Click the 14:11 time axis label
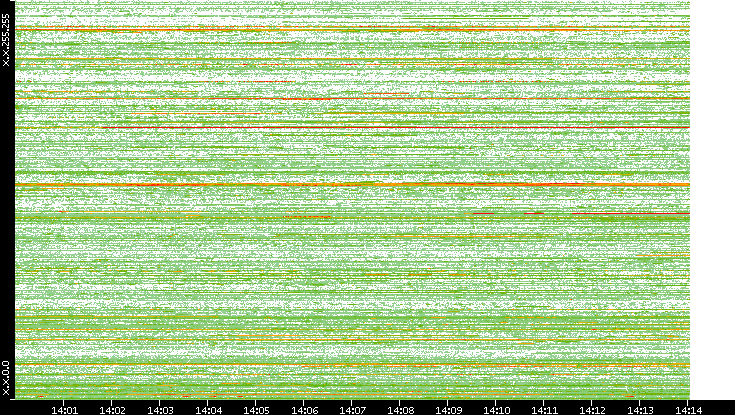This screenshot has height=415, width=735. click(x=544, y=410)
